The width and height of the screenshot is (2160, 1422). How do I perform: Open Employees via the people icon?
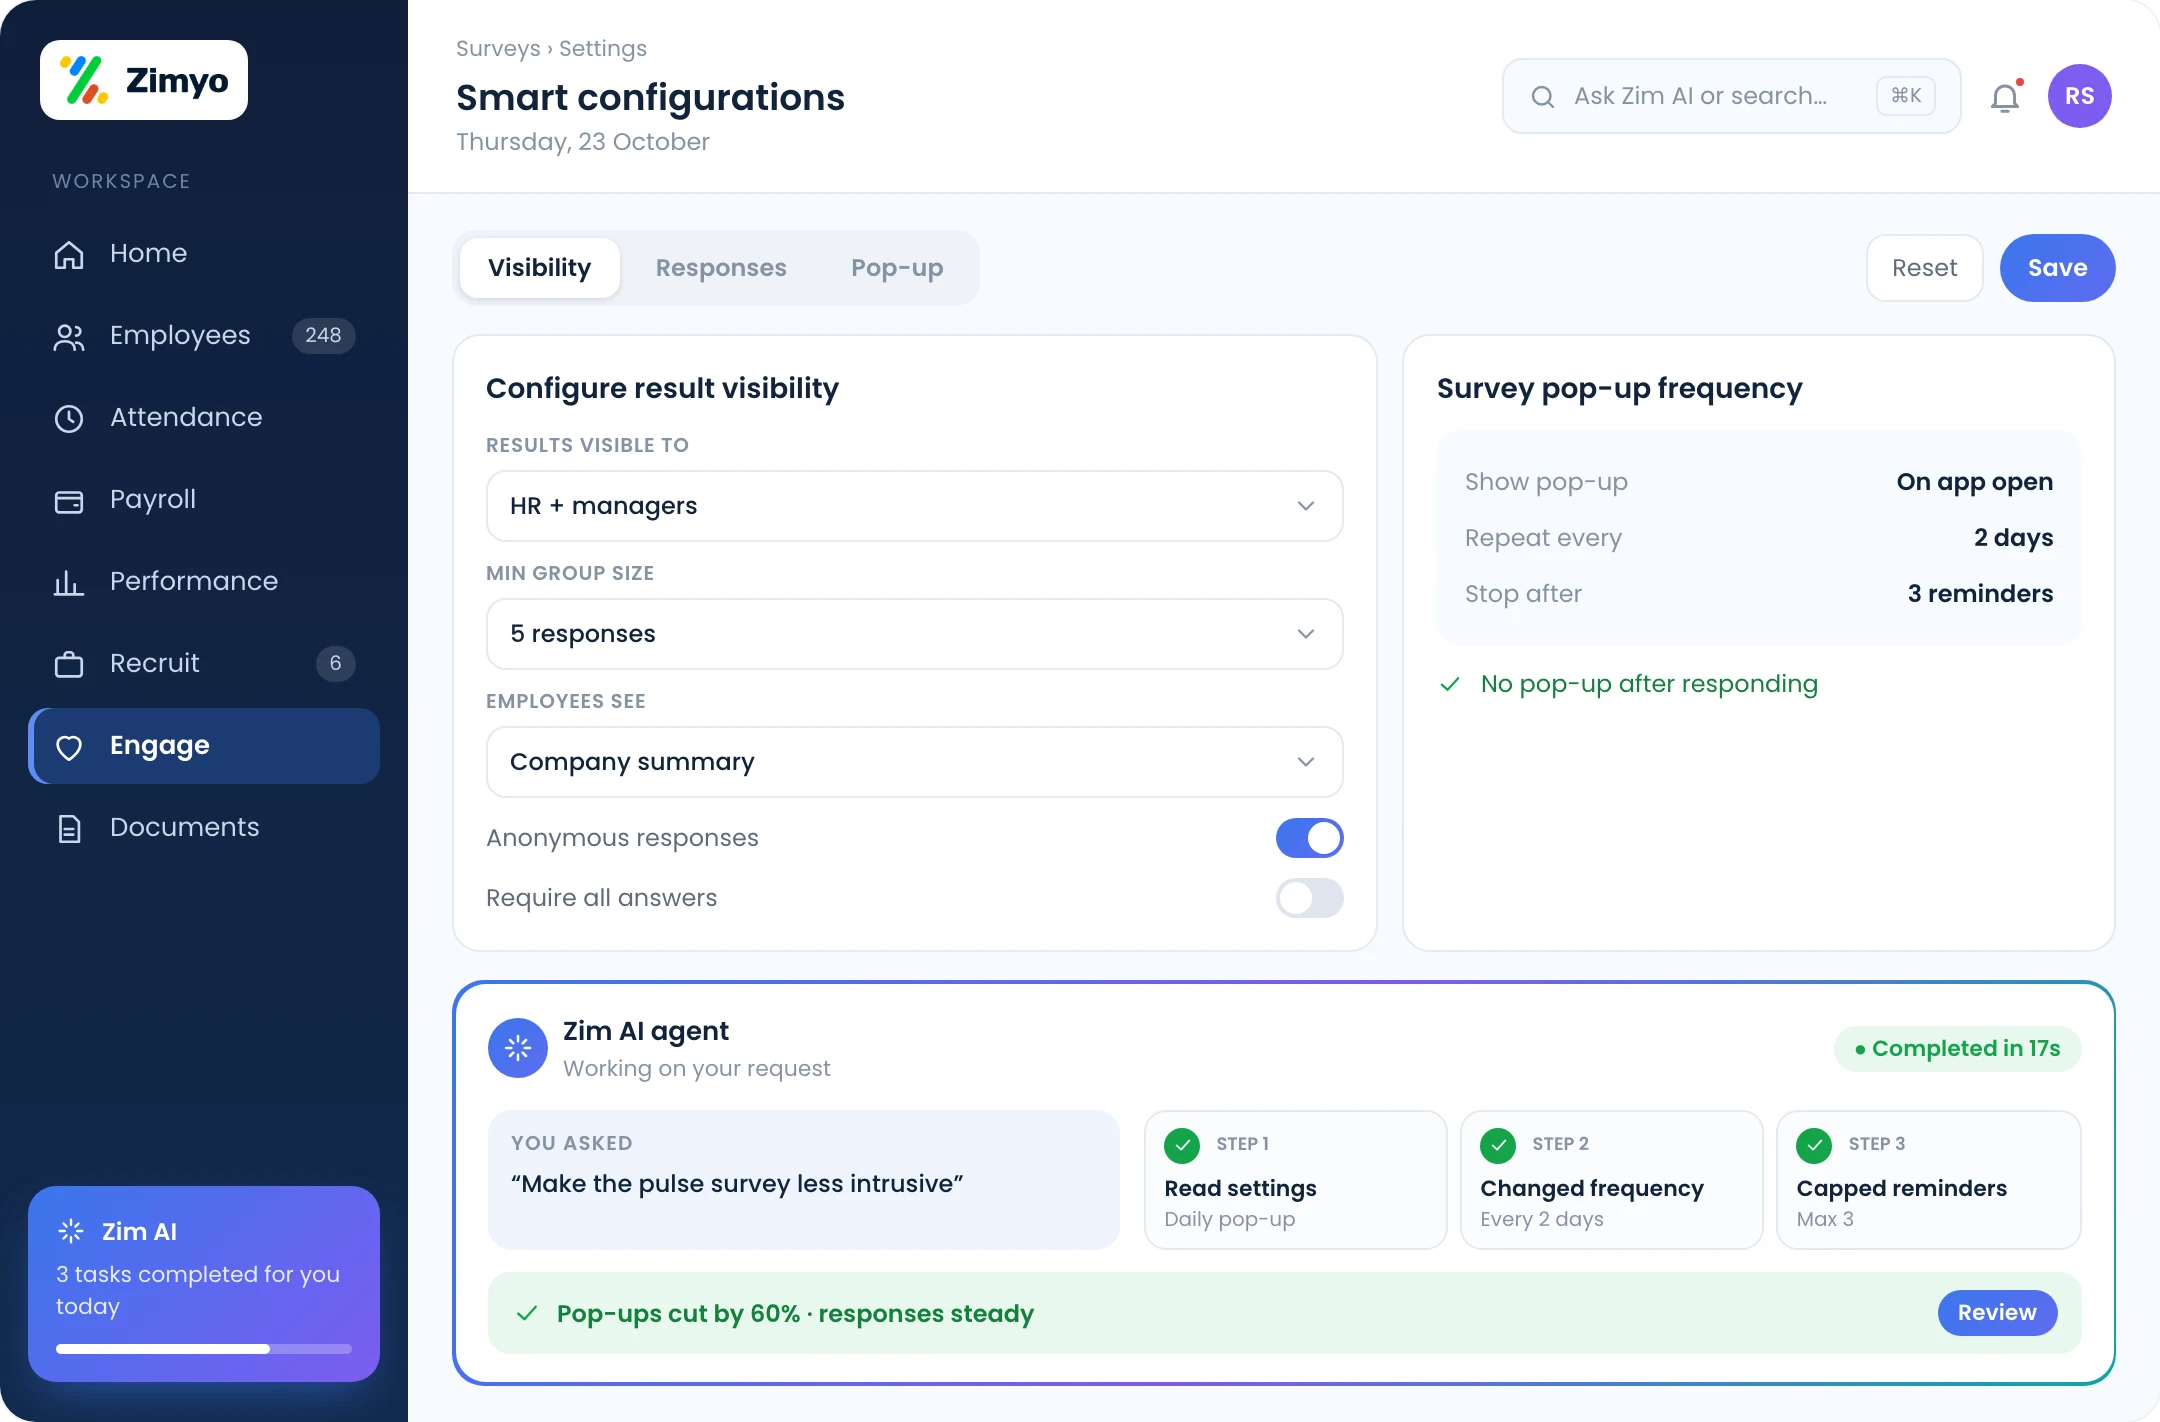69,337
